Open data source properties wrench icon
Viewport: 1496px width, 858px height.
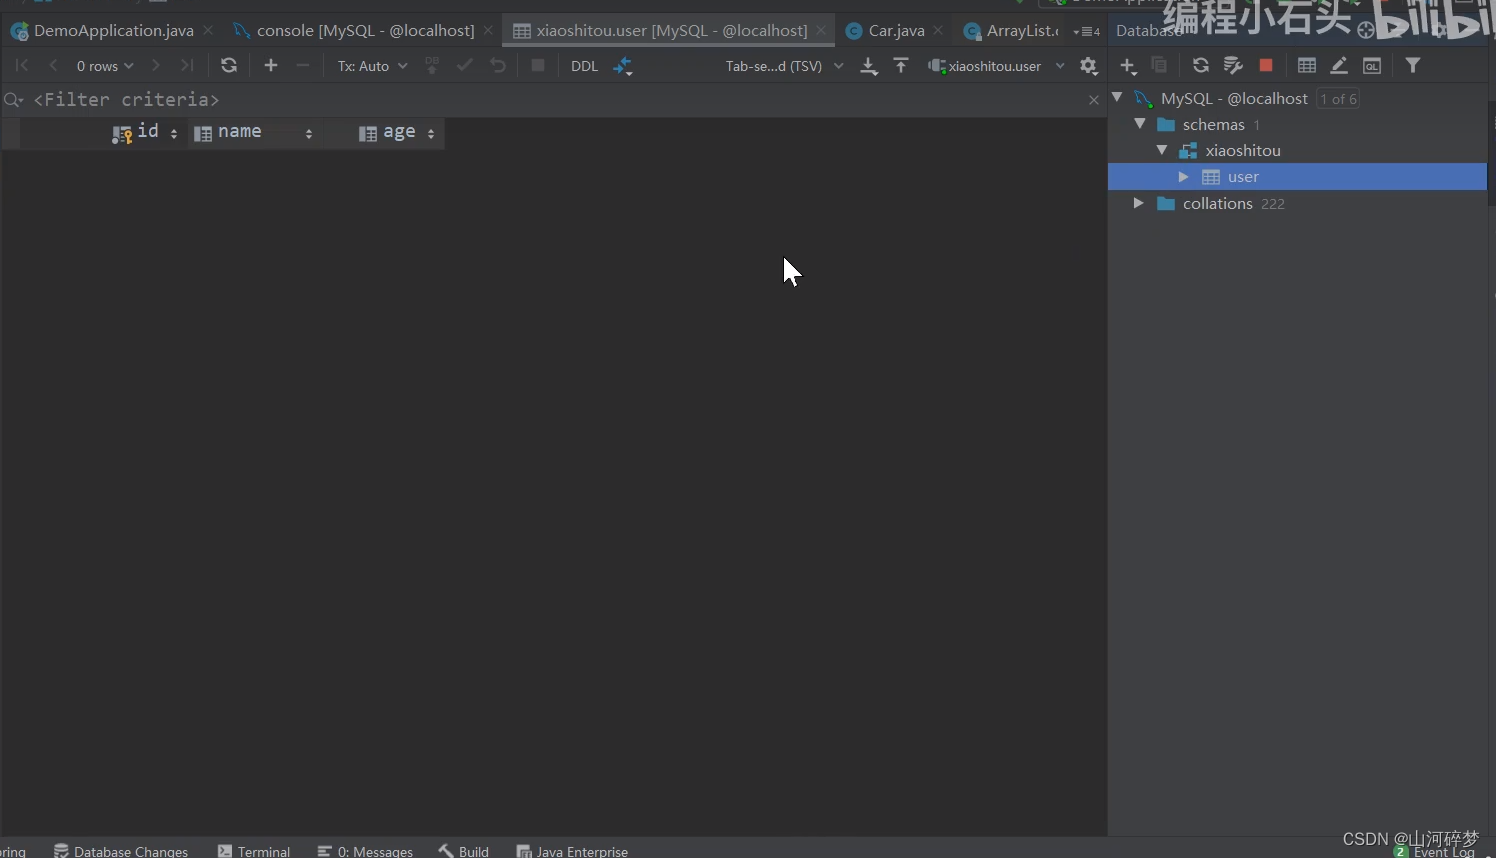[x=1233, y=66]
